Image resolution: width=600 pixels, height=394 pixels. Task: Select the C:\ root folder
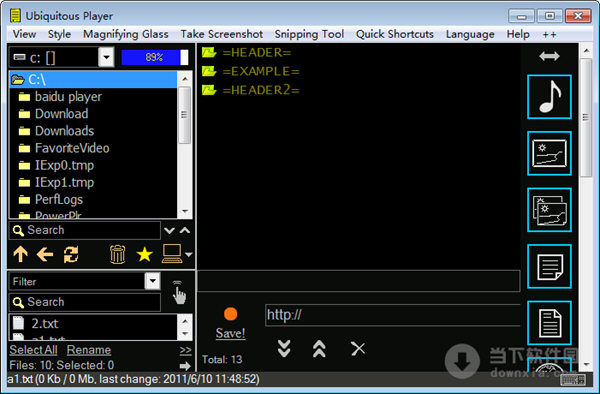93,80
